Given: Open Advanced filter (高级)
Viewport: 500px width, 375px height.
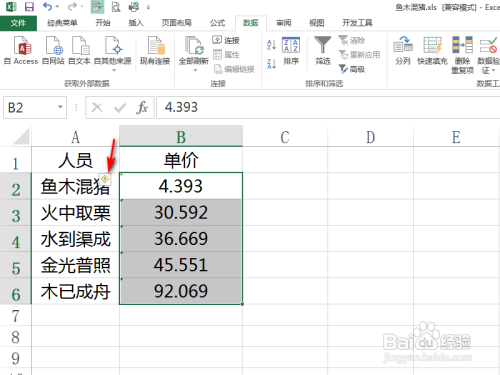Looking at the screenshot, I should [x=352, y=69].
